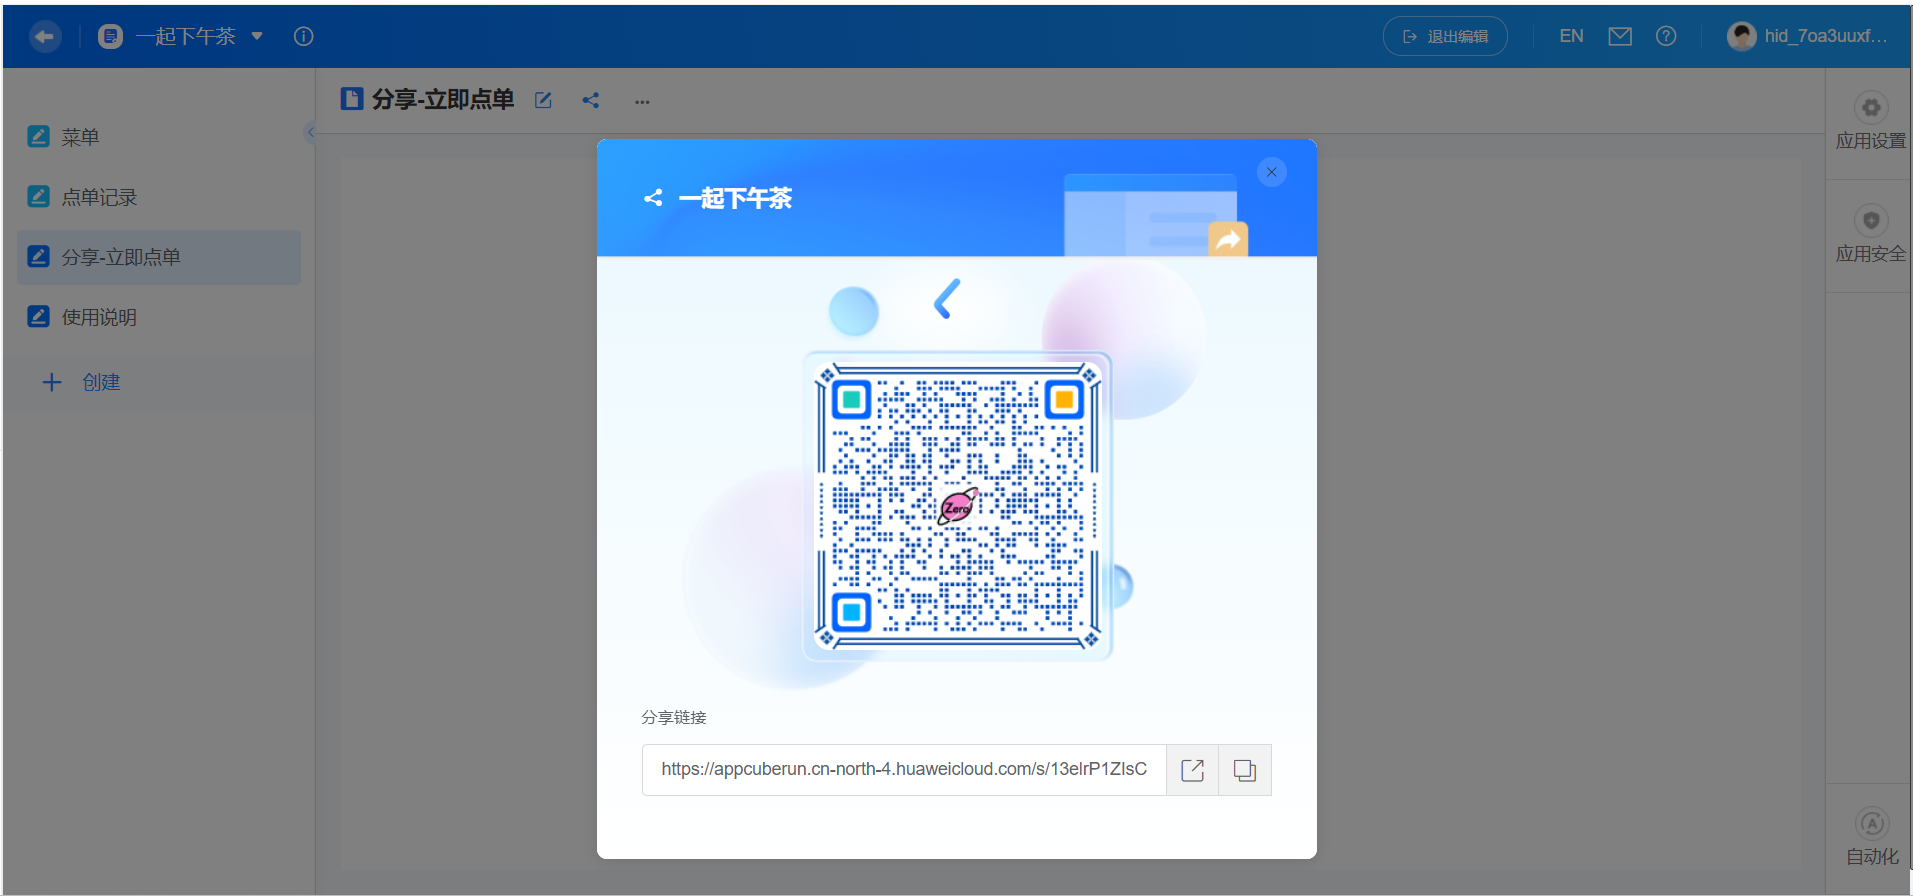This screenshot has width=1913, height=896.
Task: Switch language to EN
Action: [x=1571, y=36]
